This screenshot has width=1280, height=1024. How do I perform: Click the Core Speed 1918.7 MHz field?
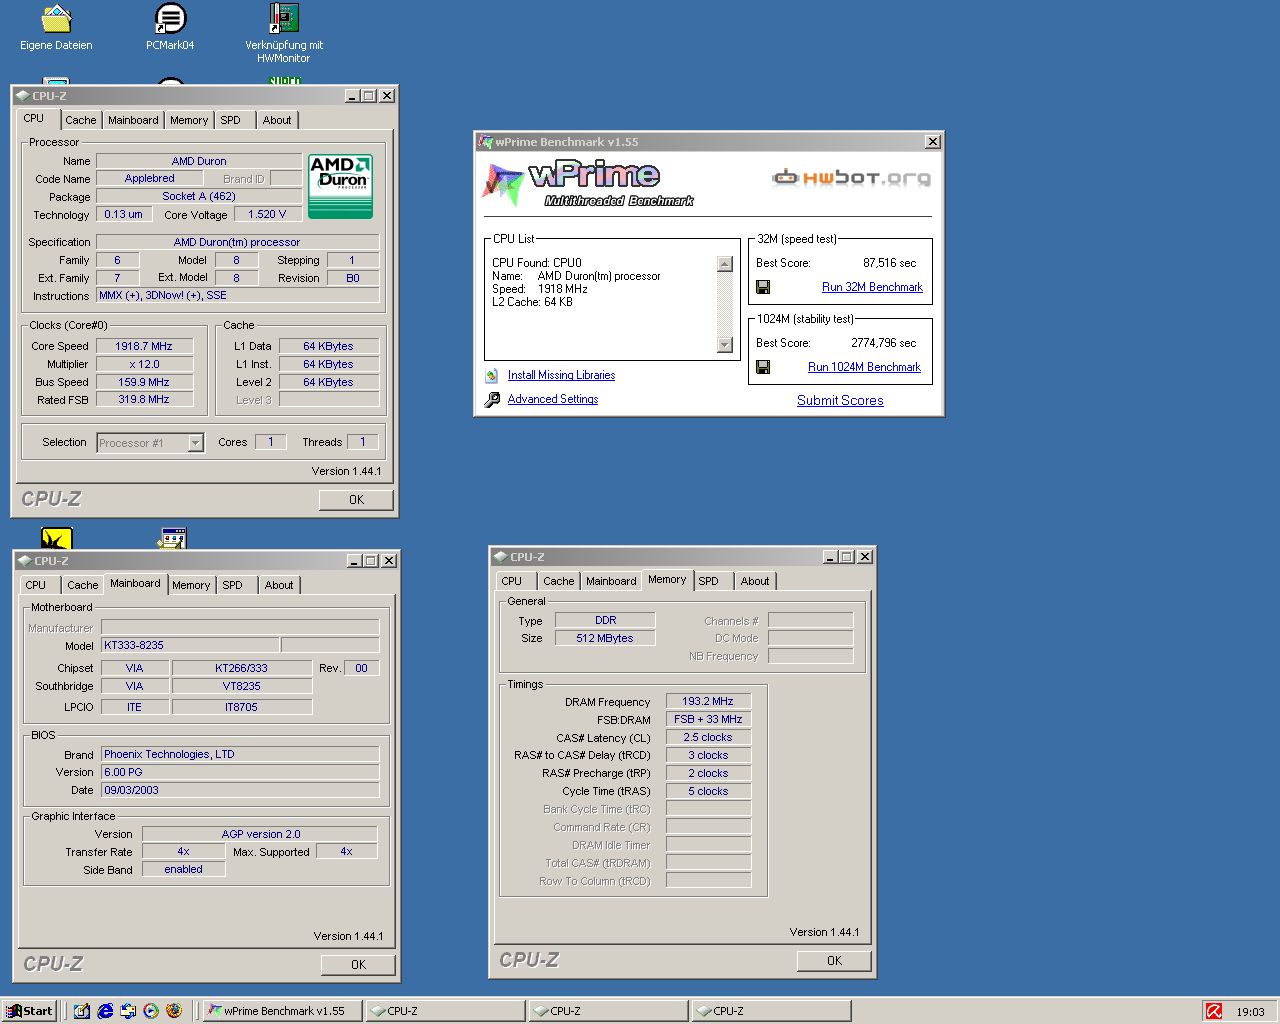click(144, 346)
